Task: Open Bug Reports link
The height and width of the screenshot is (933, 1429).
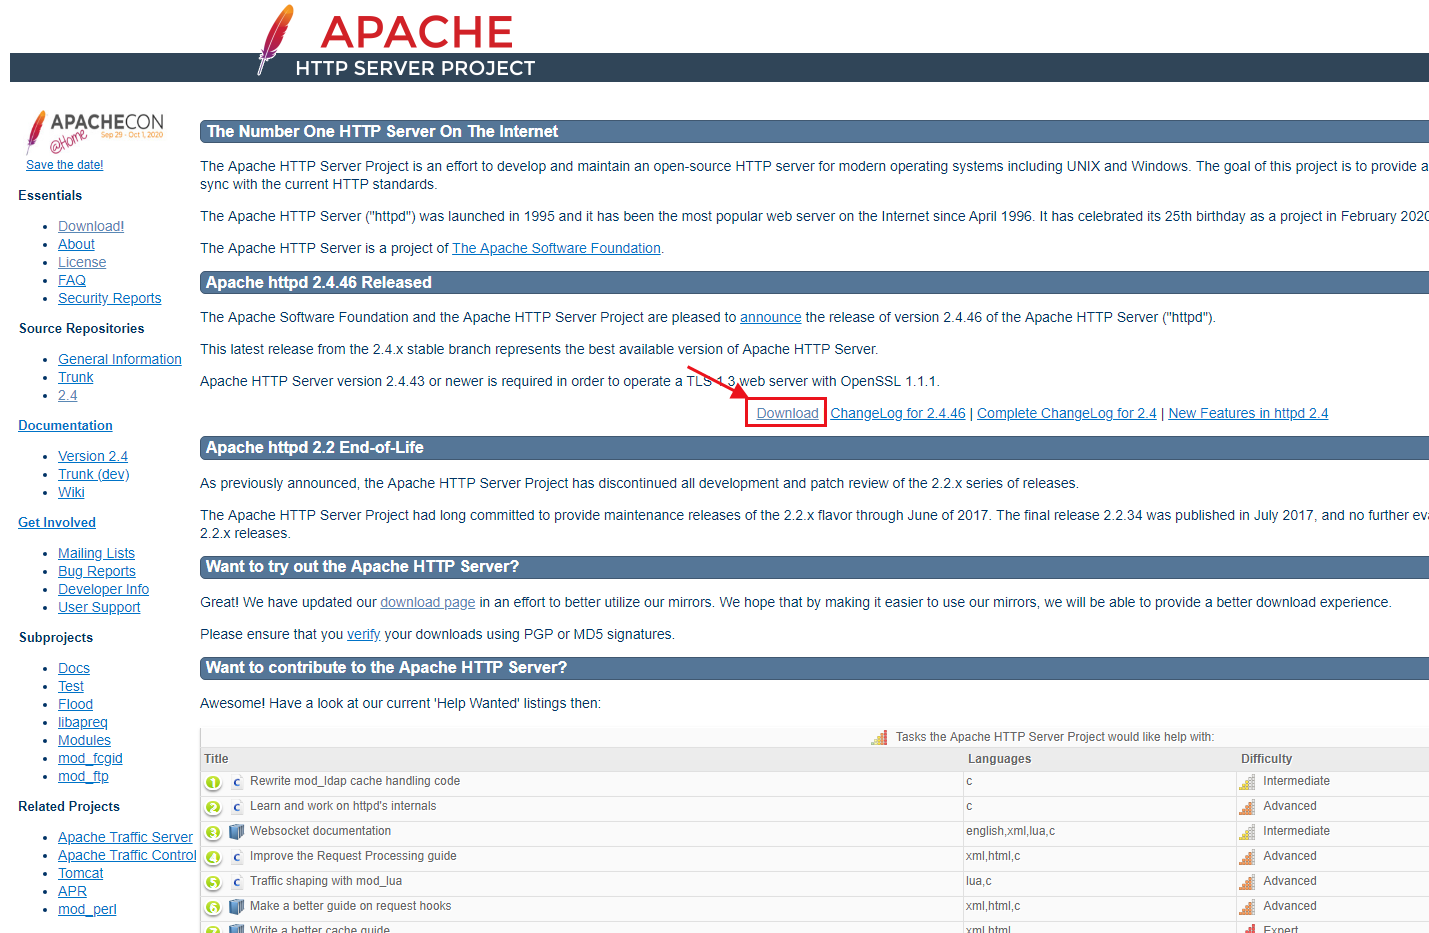Action: point(97,571)
